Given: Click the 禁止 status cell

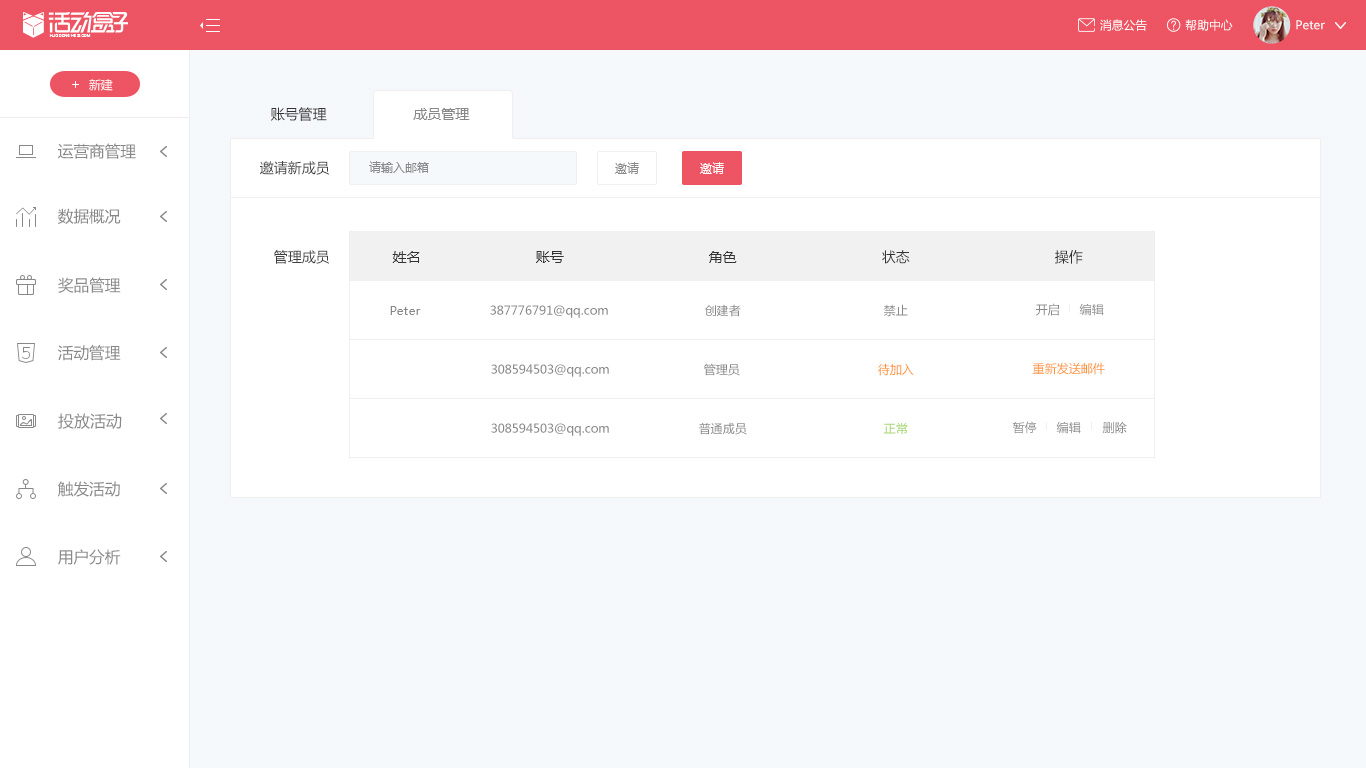Looking at the screenshot, I should pyautogui.click(x=896, y=311).
